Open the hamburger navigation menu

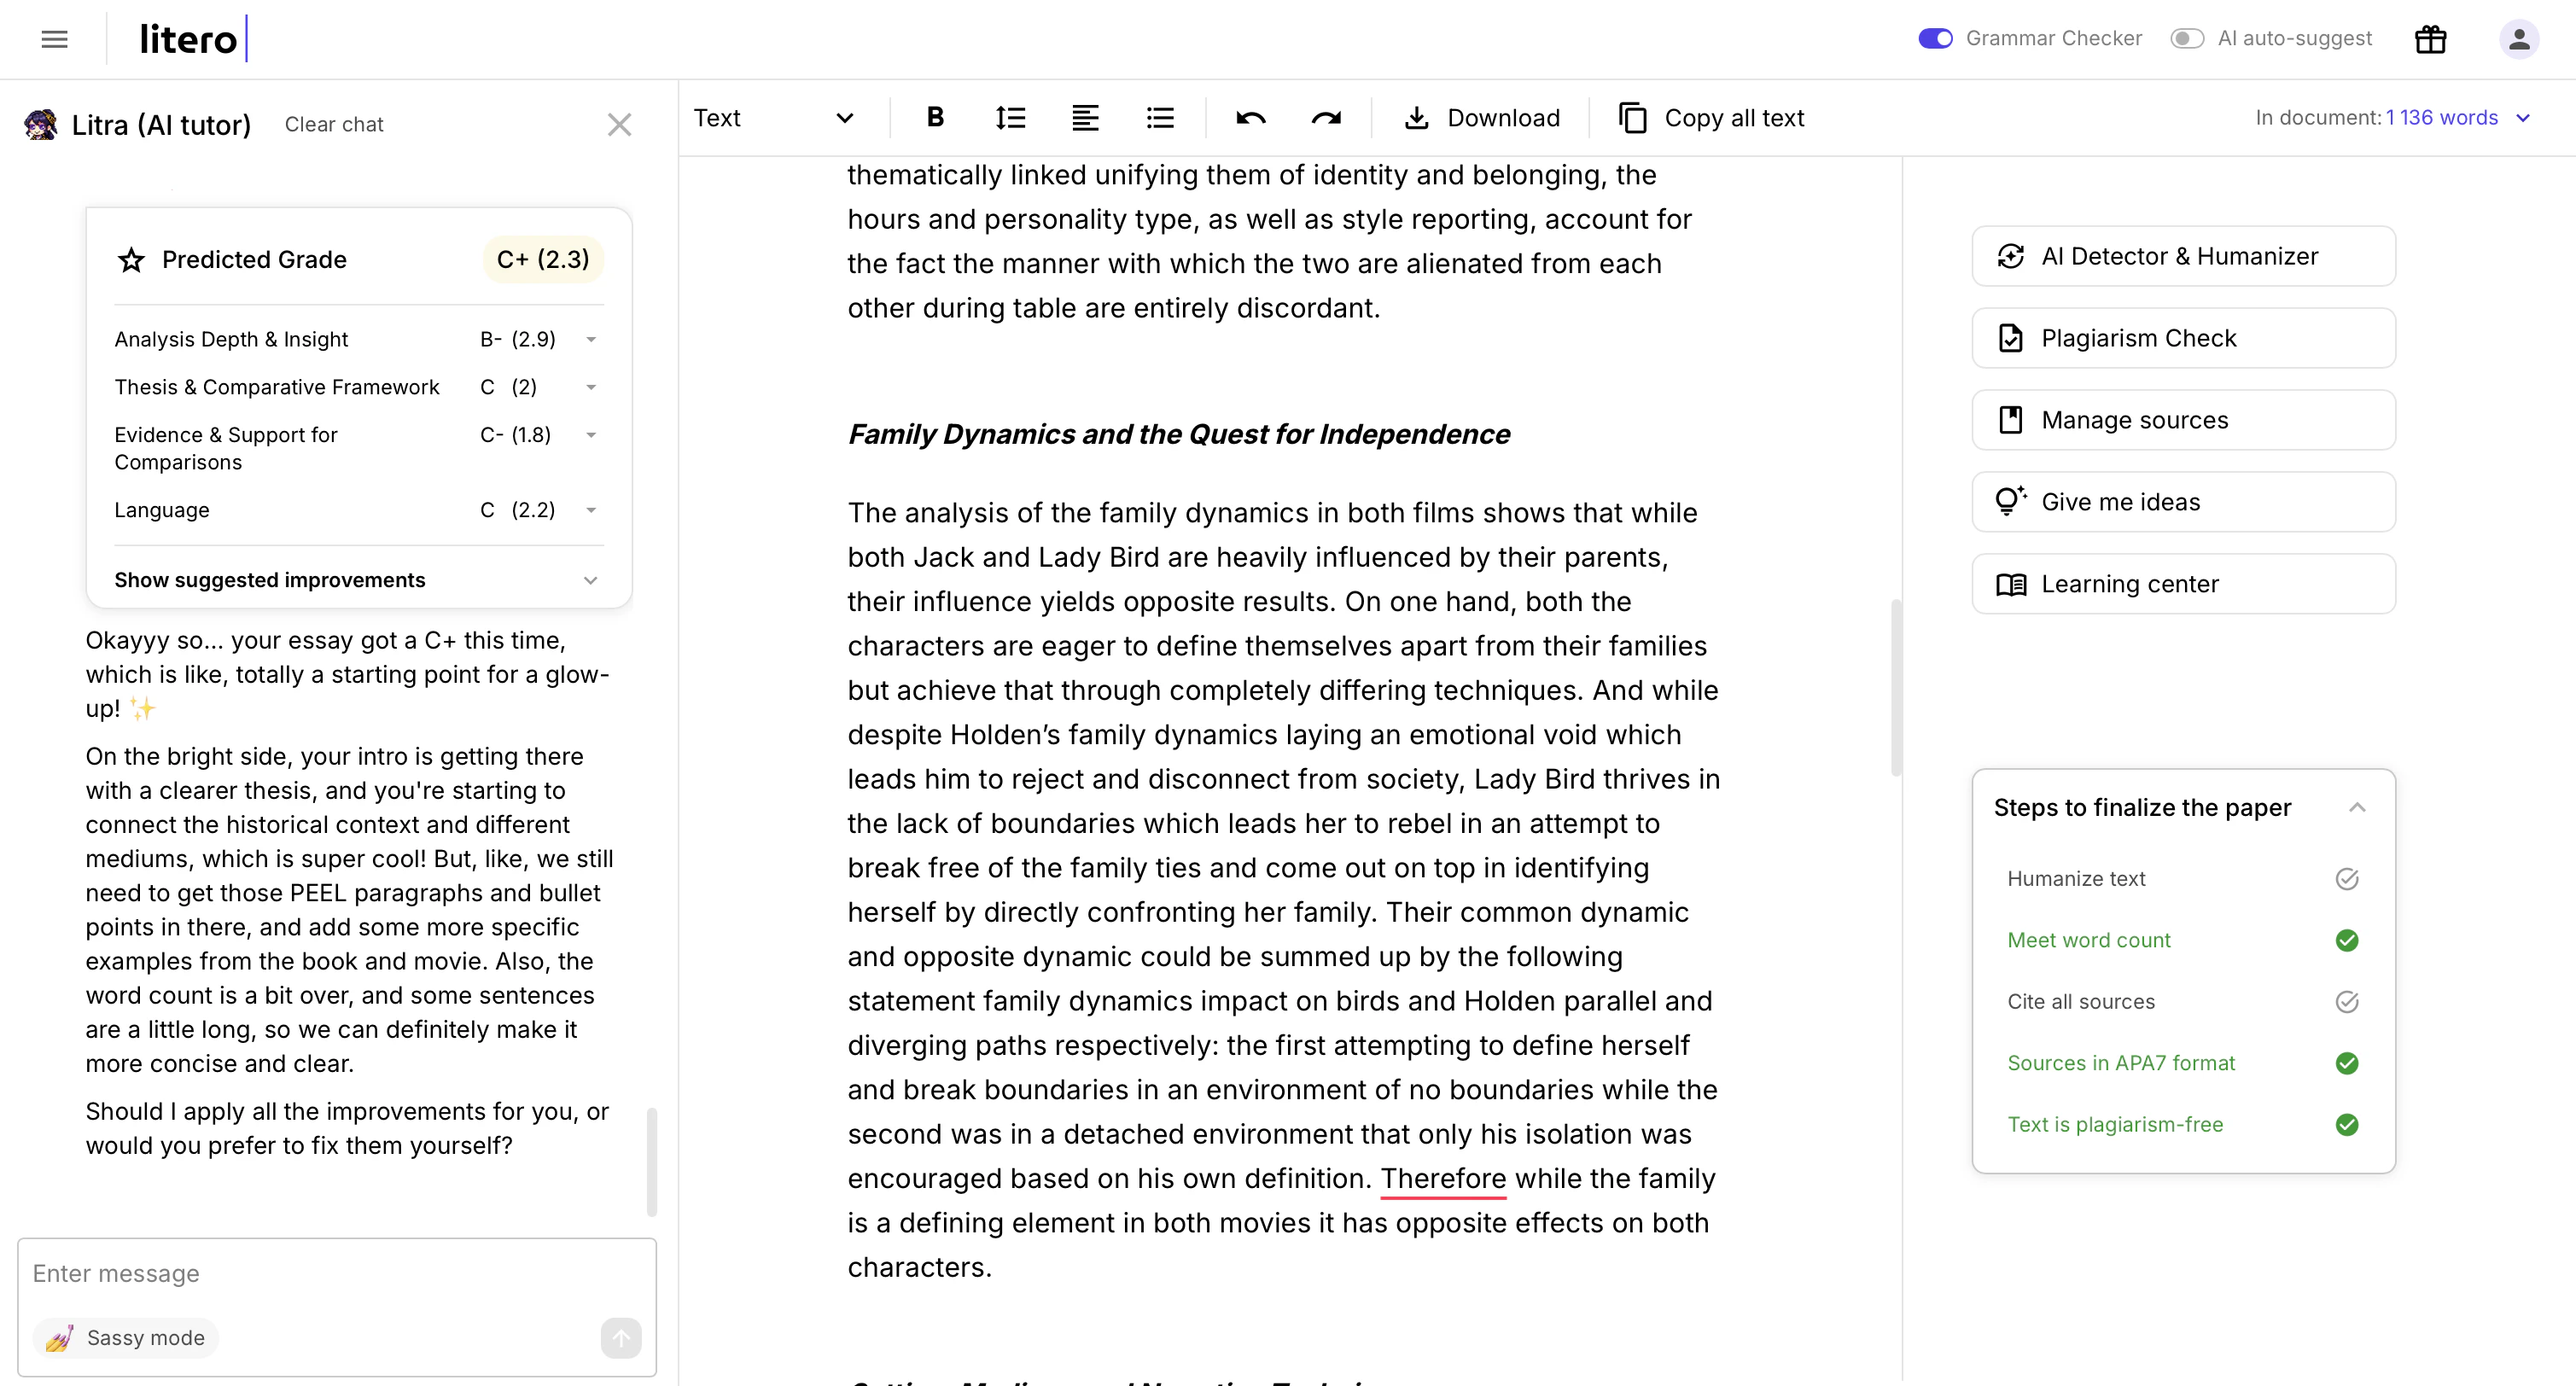click(55, 39)
